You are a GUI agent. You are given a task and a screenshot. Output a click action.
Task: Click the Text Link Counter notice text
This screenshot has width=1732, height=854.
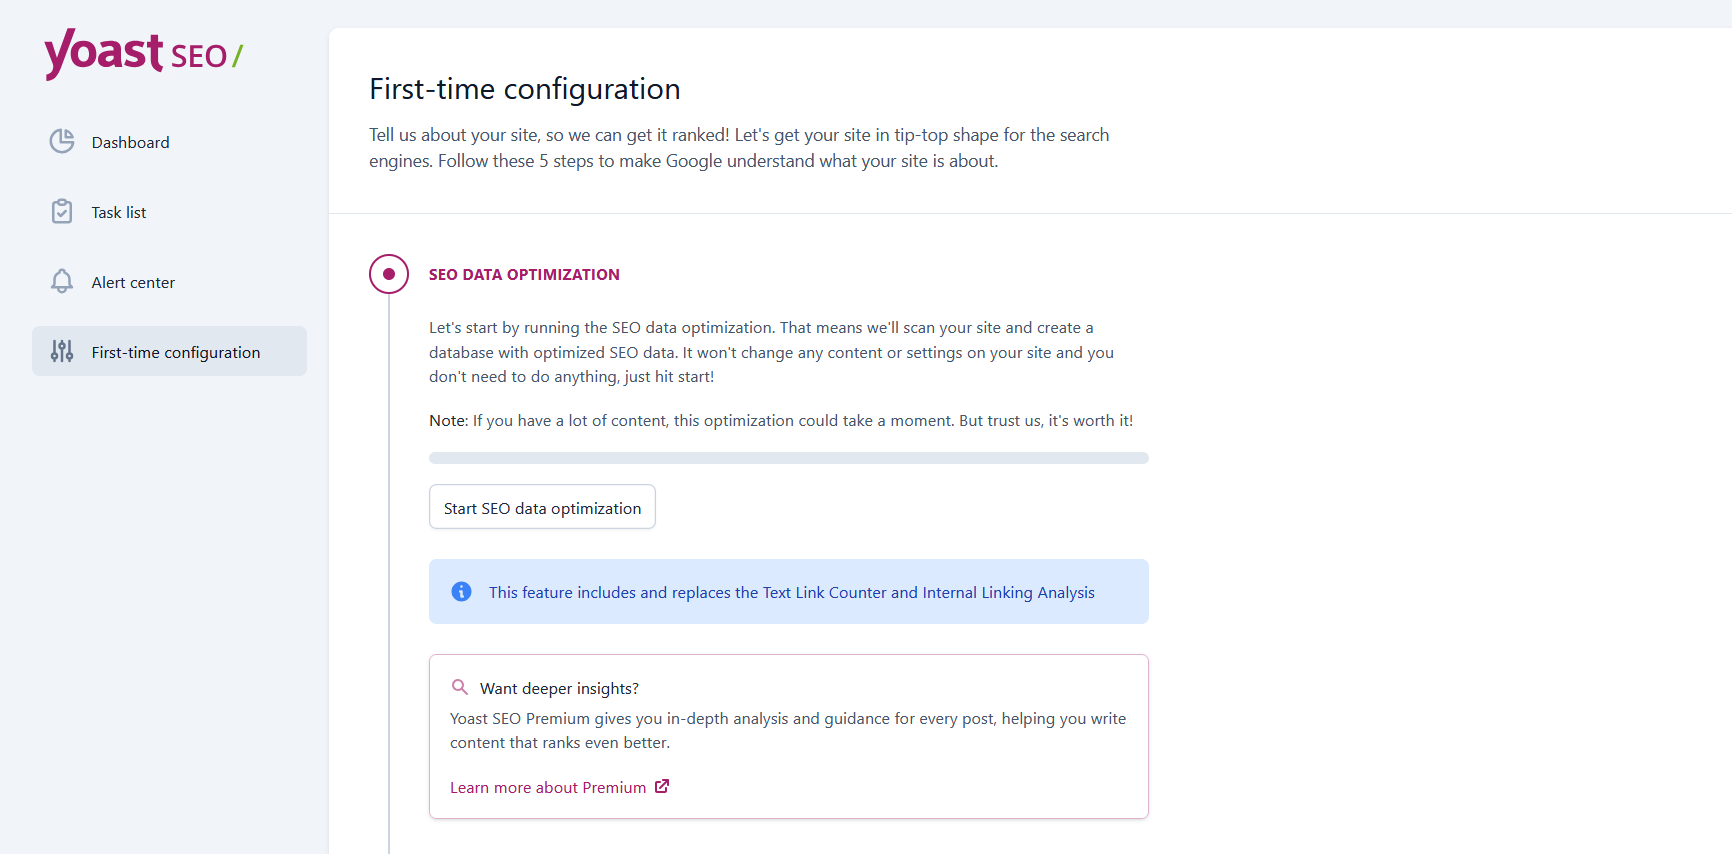point(791,593)
